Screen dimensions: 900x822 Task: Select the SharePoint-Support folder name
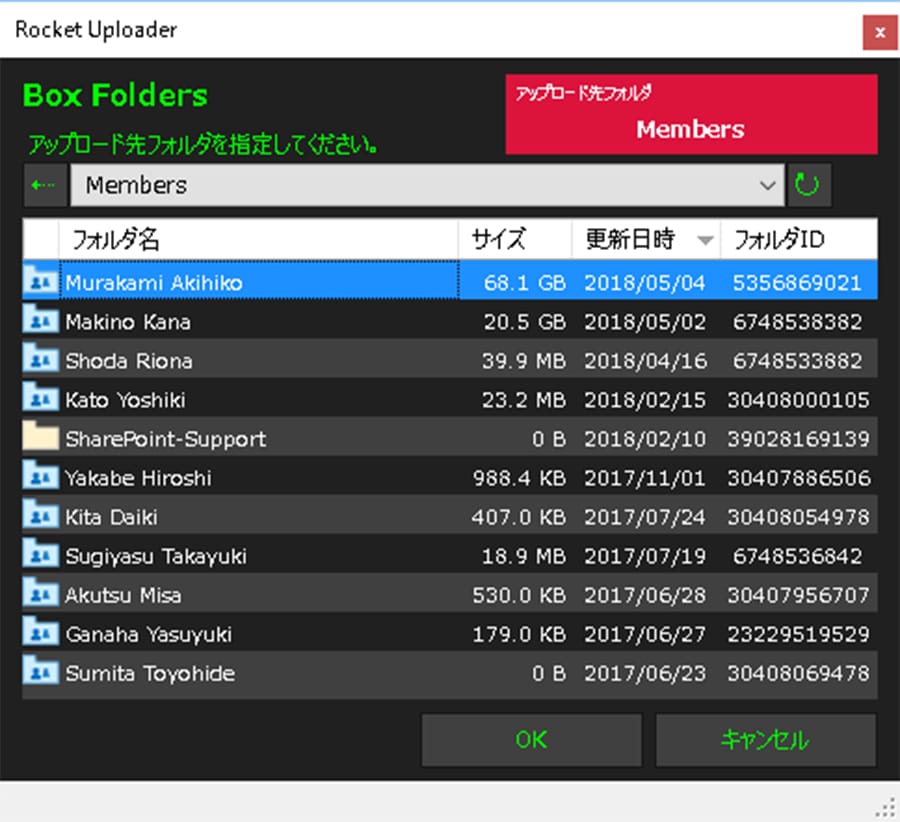click(166, 439)
